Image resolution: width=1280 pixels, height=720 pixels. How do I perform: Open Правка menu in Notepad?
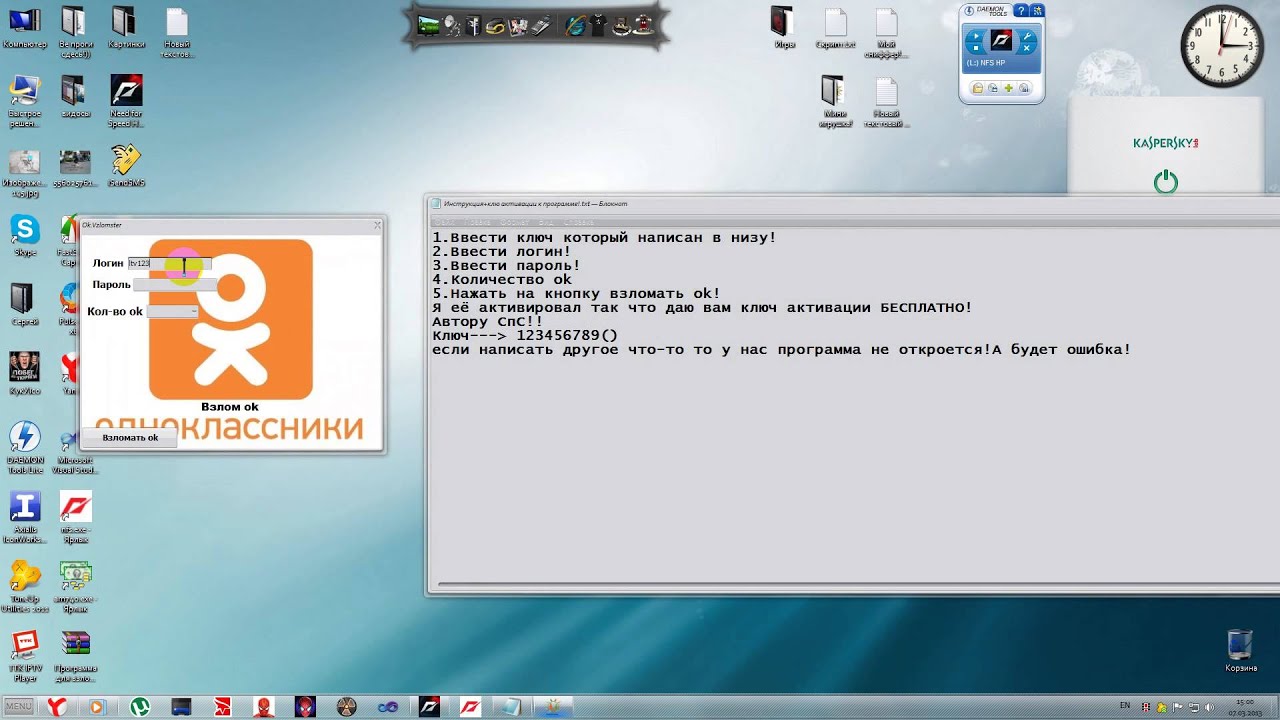point(479,222)
